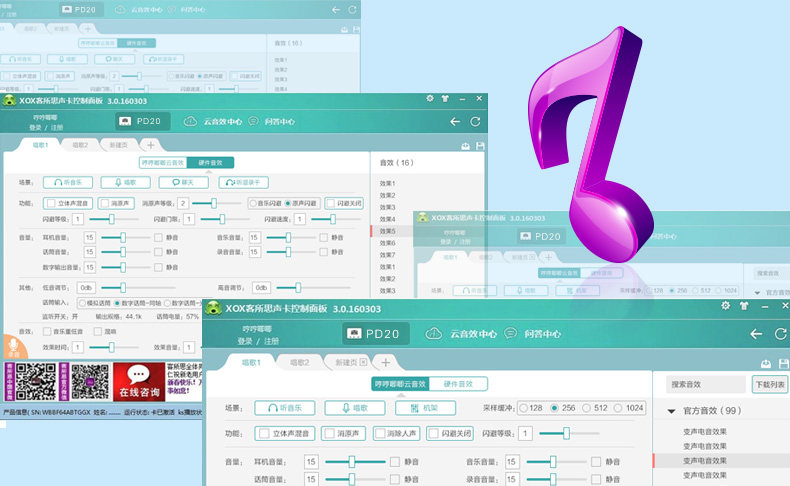Image resolution: width=790 pixels, height=486 pixels.
Task: Open settings gear in the frontmost window
Action: [726, 306]
